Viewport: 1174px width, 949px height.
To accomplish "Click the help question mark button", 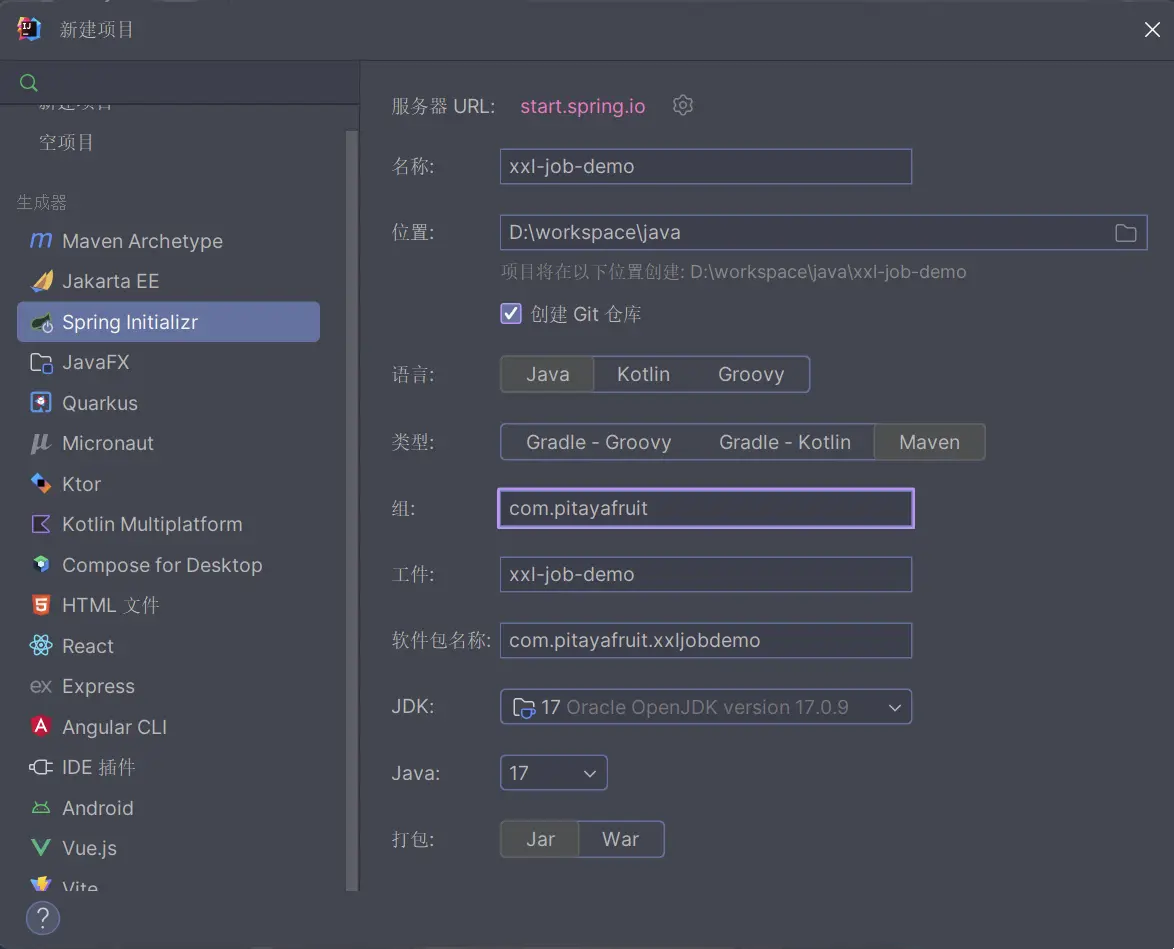I will [x=43, y=918].
